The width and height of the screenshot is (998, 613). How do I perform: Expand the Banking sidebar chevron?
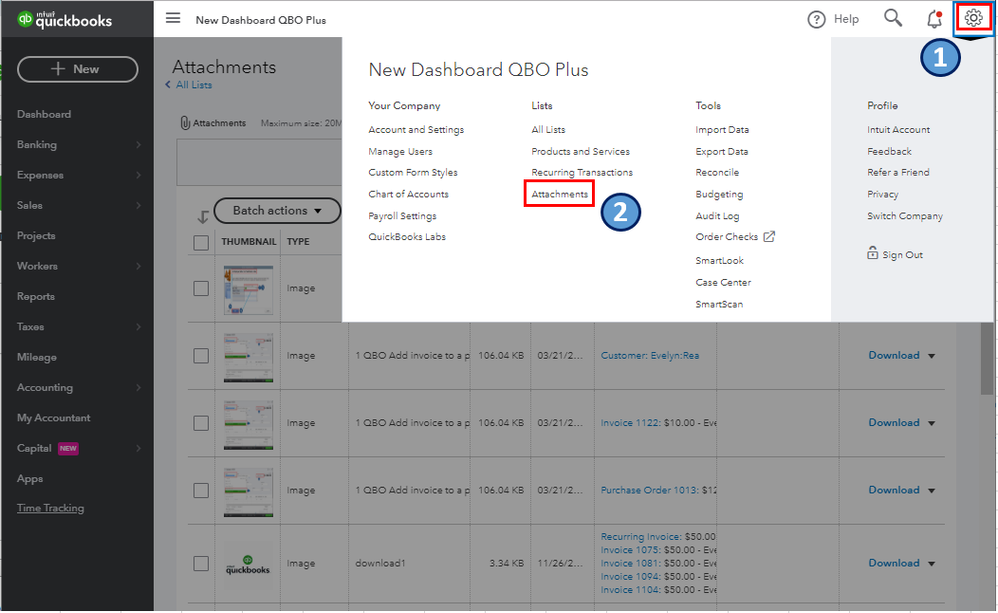(138, 144)
